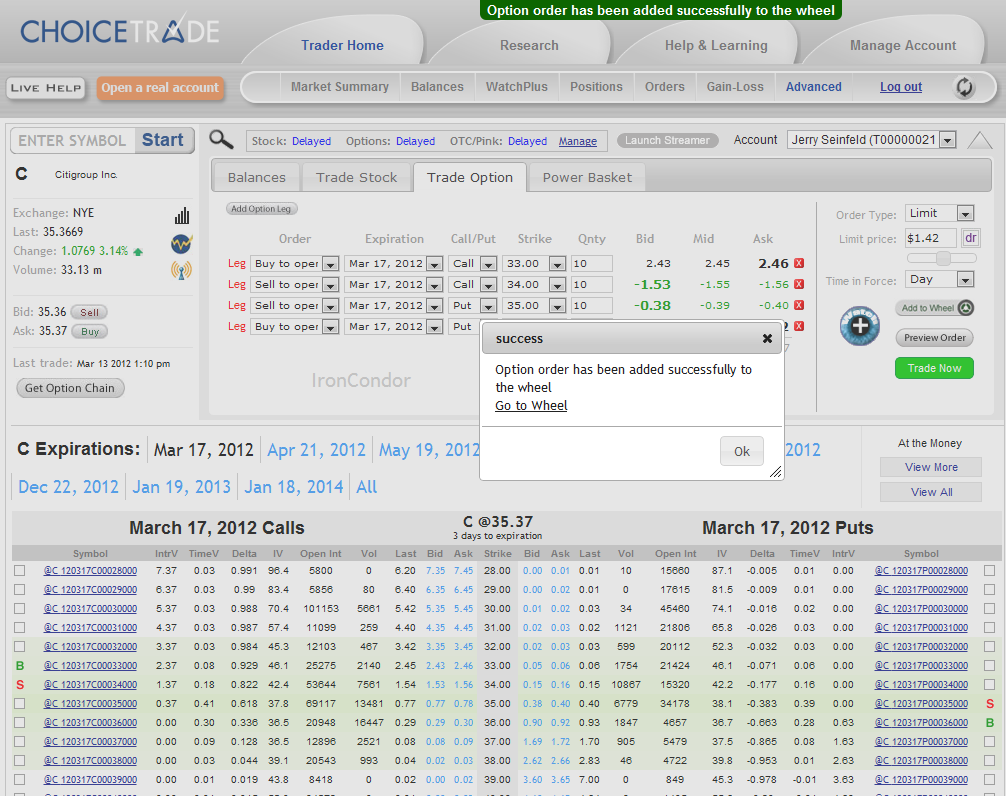Click the magnifying glass search icon
The image size is (1006, 796).
(221, 139)
